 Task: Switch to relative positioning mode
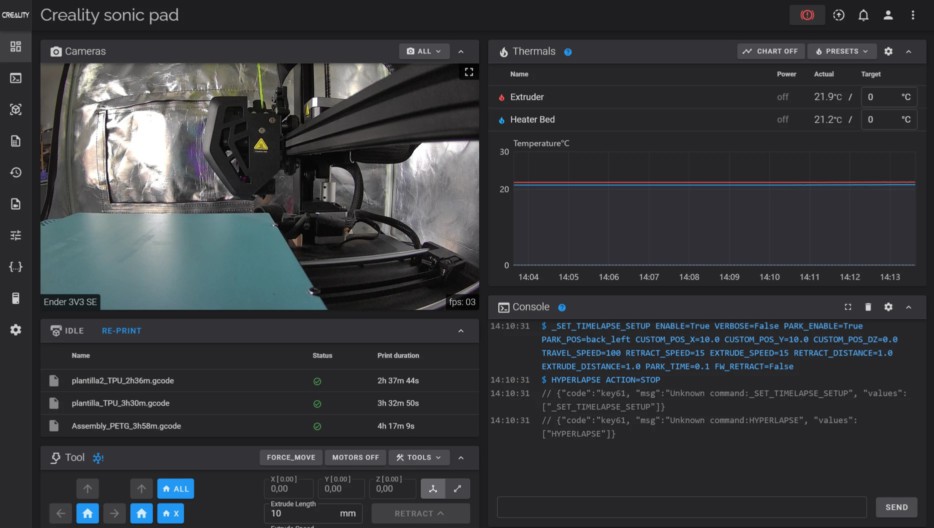(x=457, y=488)
